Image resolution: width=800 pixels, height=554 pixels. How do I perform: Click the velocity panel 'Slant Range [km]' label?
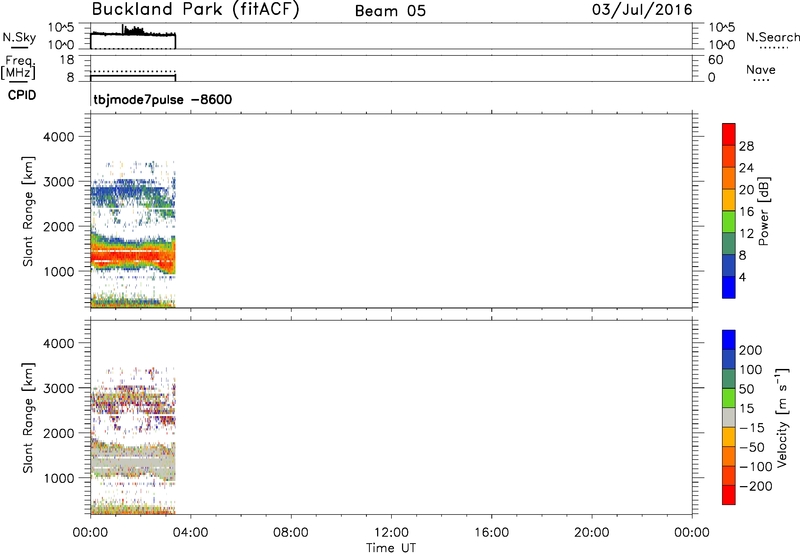pyautogui.click(x=28, y=418)
